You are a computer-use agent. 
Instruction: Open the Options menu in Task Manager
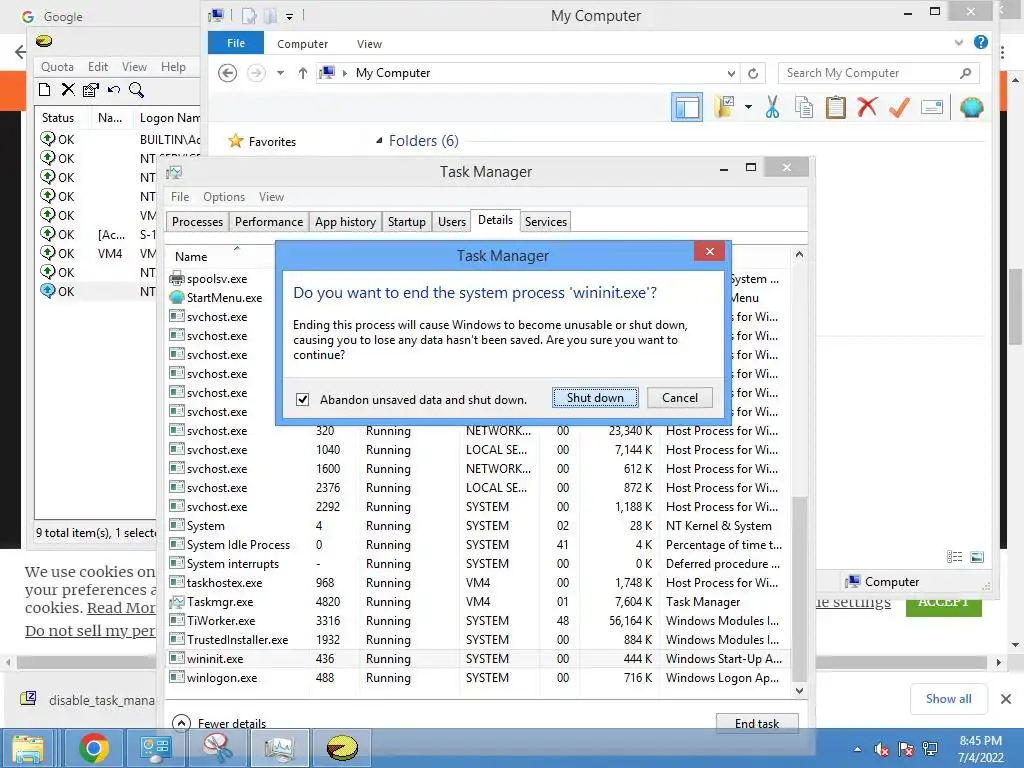tap(223, 197)
